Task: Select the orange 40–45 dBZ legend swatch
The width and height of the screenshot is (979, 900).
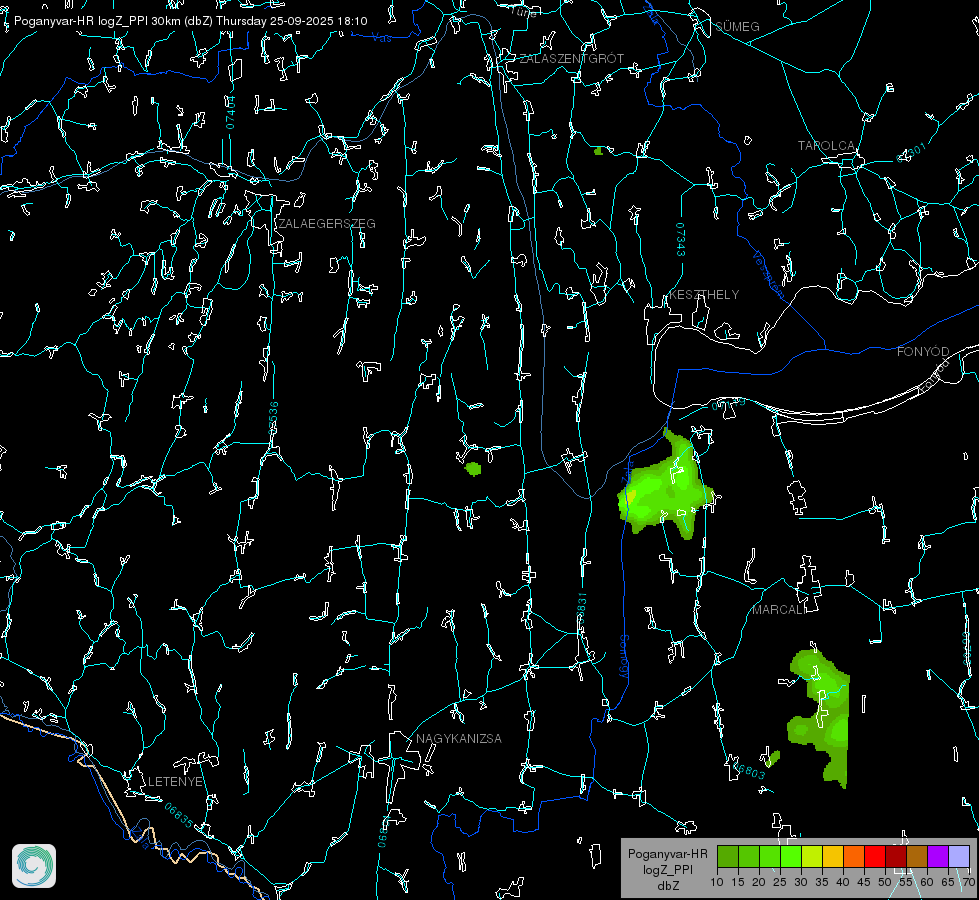Action: [x=854, y=857]
